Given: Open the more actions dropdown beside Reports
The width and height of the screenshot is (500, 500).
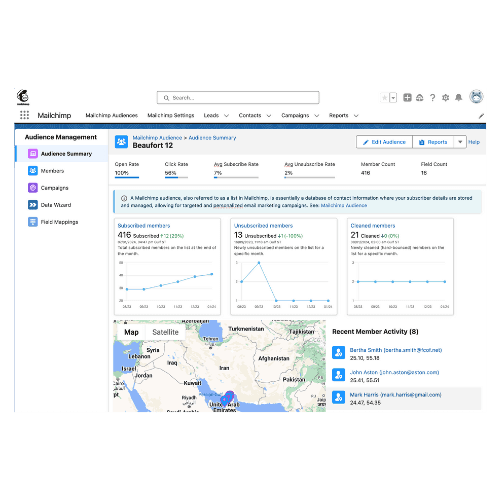Looking at the screenshot, I should pyautogui.click(x=460, y=142).
